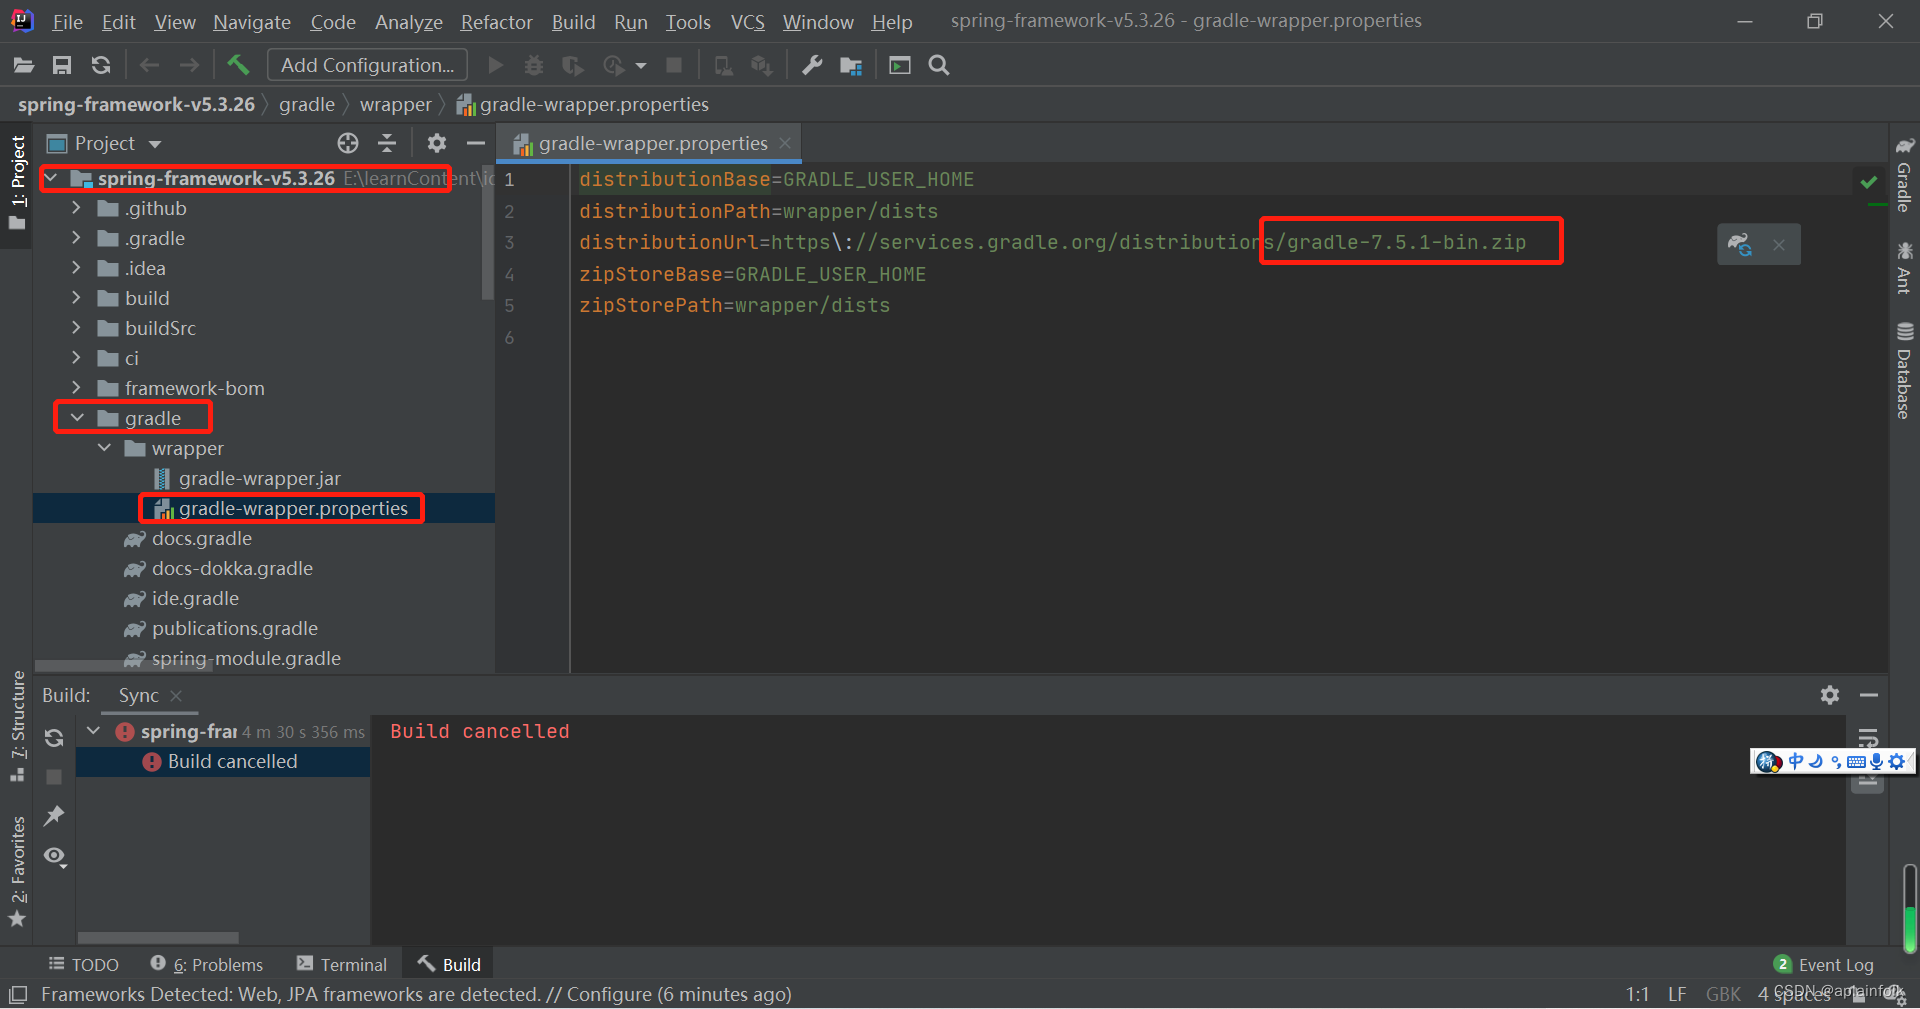1920x1009 pixels.
Task: Click the Build tree horizontal scrollbar
Action: tap(158, 938)
